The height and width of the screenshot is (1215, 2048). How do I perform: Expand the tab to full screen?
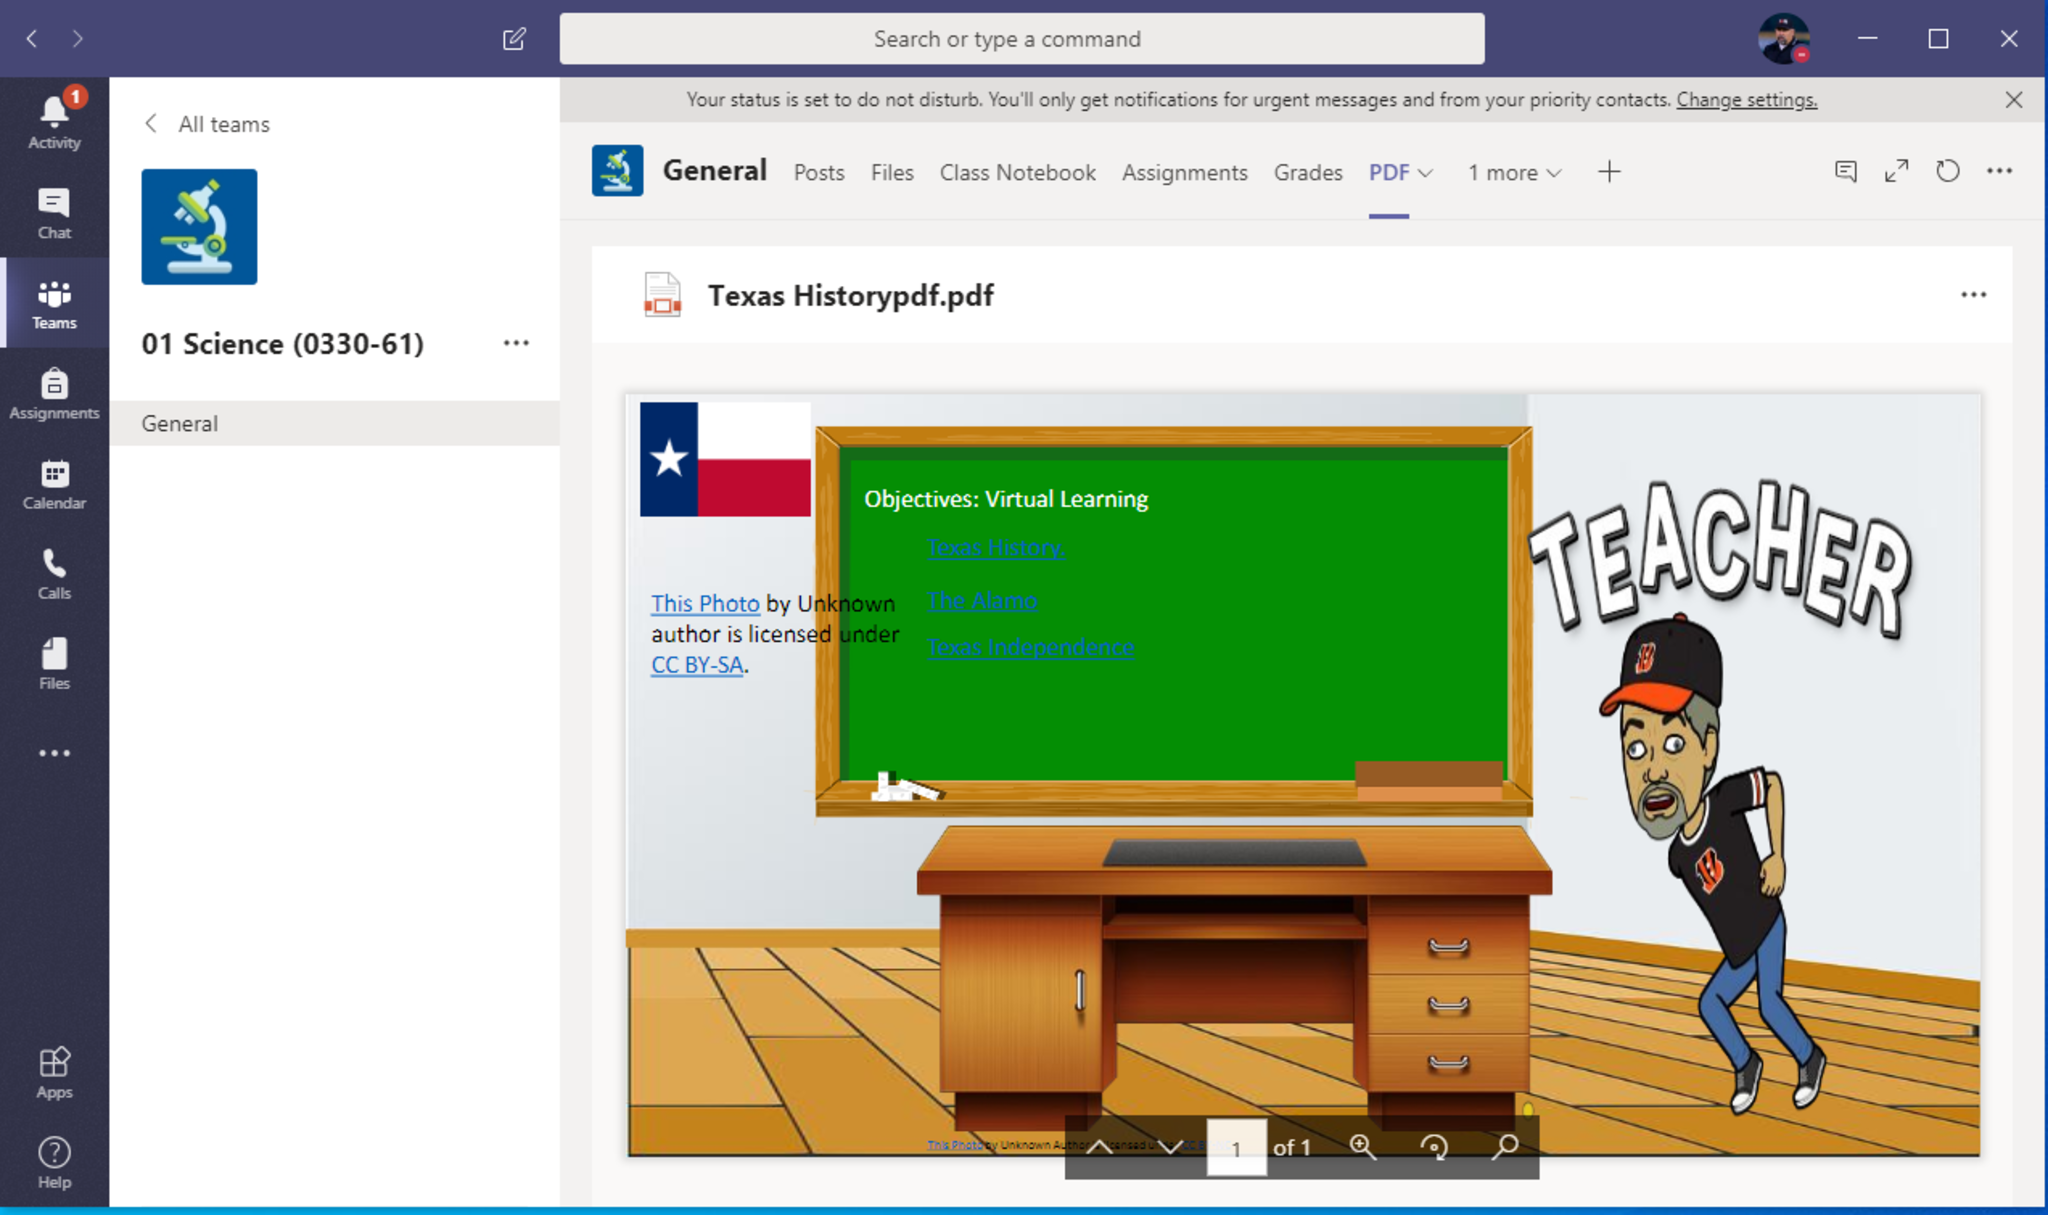1896,171
